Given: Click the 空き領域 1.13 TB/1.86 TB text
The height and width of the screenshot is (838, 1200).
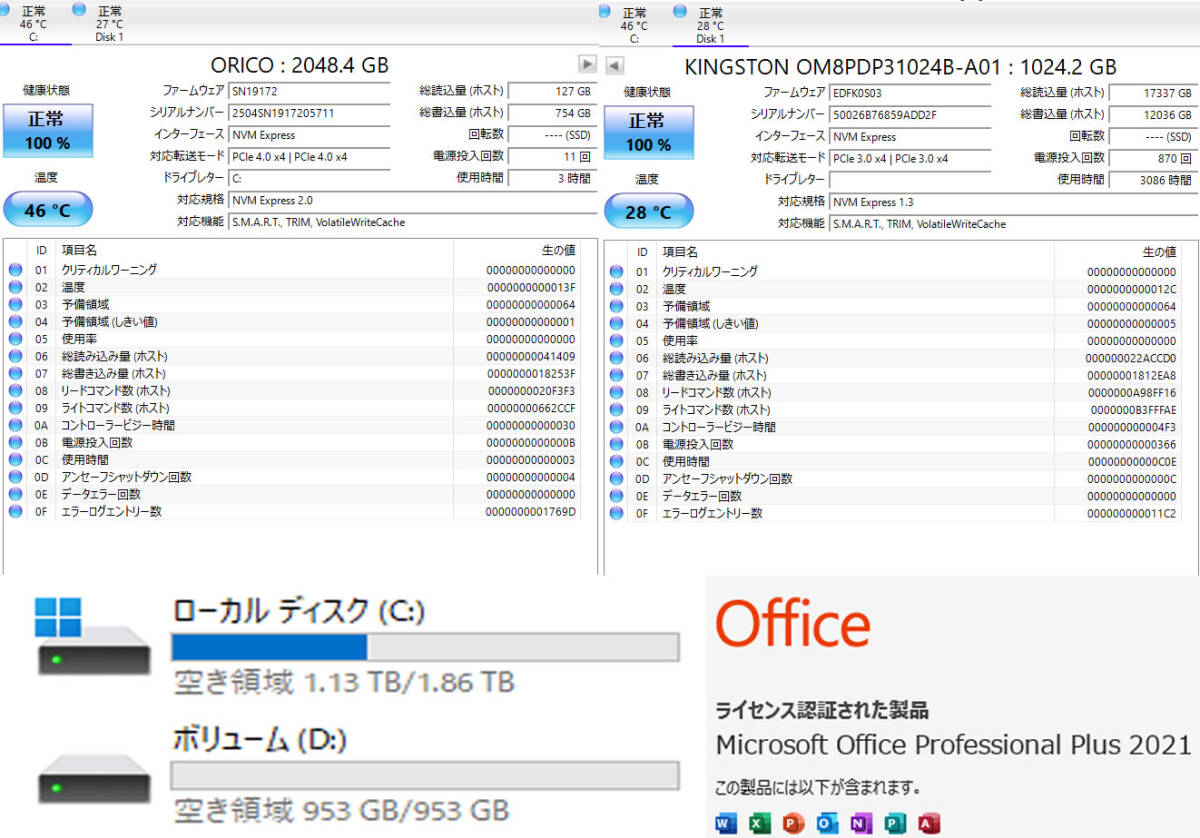Looking at the screenshot, I should (x=344, y=683).
